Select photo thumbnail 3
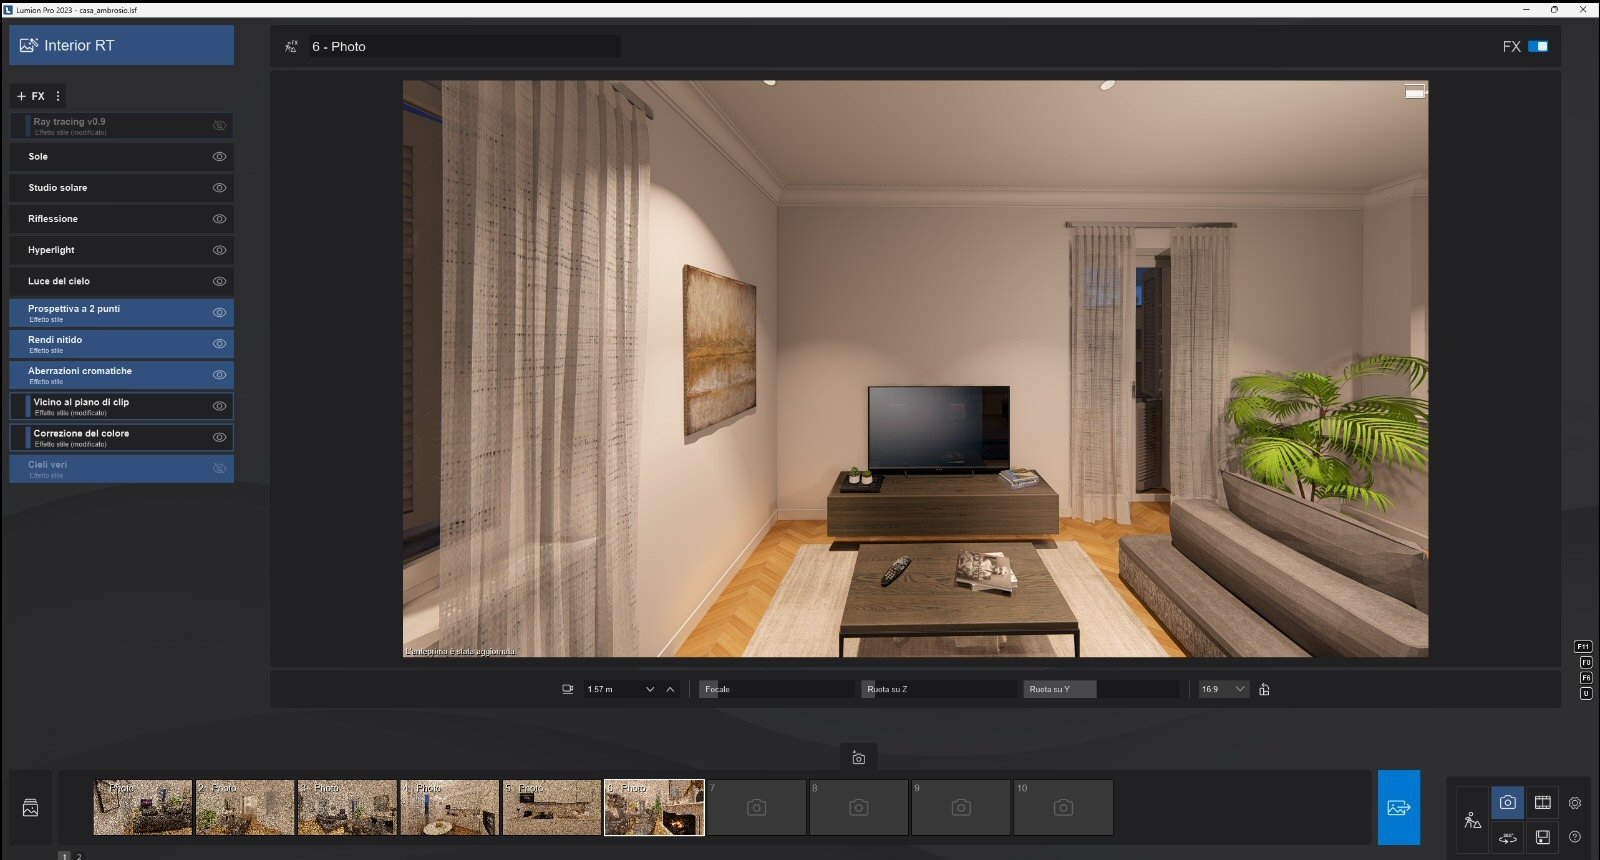The width and height of the screenshot is (1600, 860). pos(347,807)
